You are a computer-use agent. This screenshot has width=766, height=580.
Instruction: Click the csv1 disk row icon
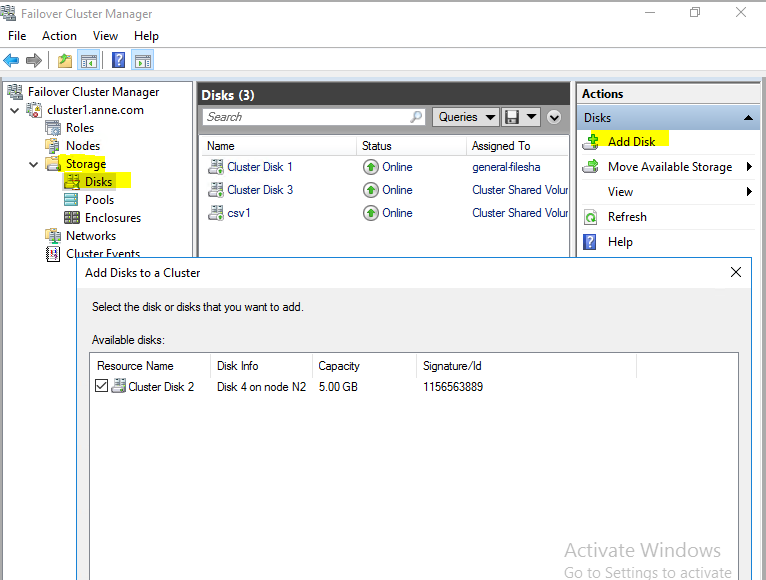215,213
